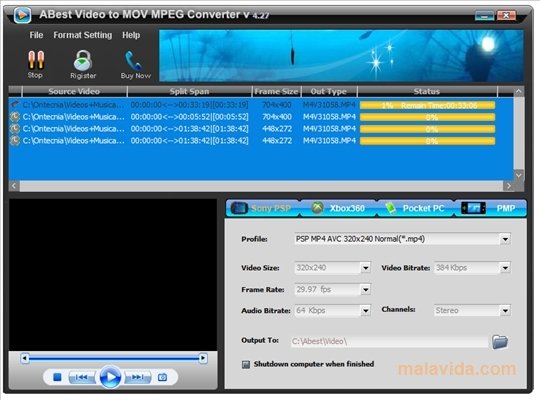Viewport: 540px width, 400px height.
Task: Switch to the Xbox360 tab
Action: [339, 208]
